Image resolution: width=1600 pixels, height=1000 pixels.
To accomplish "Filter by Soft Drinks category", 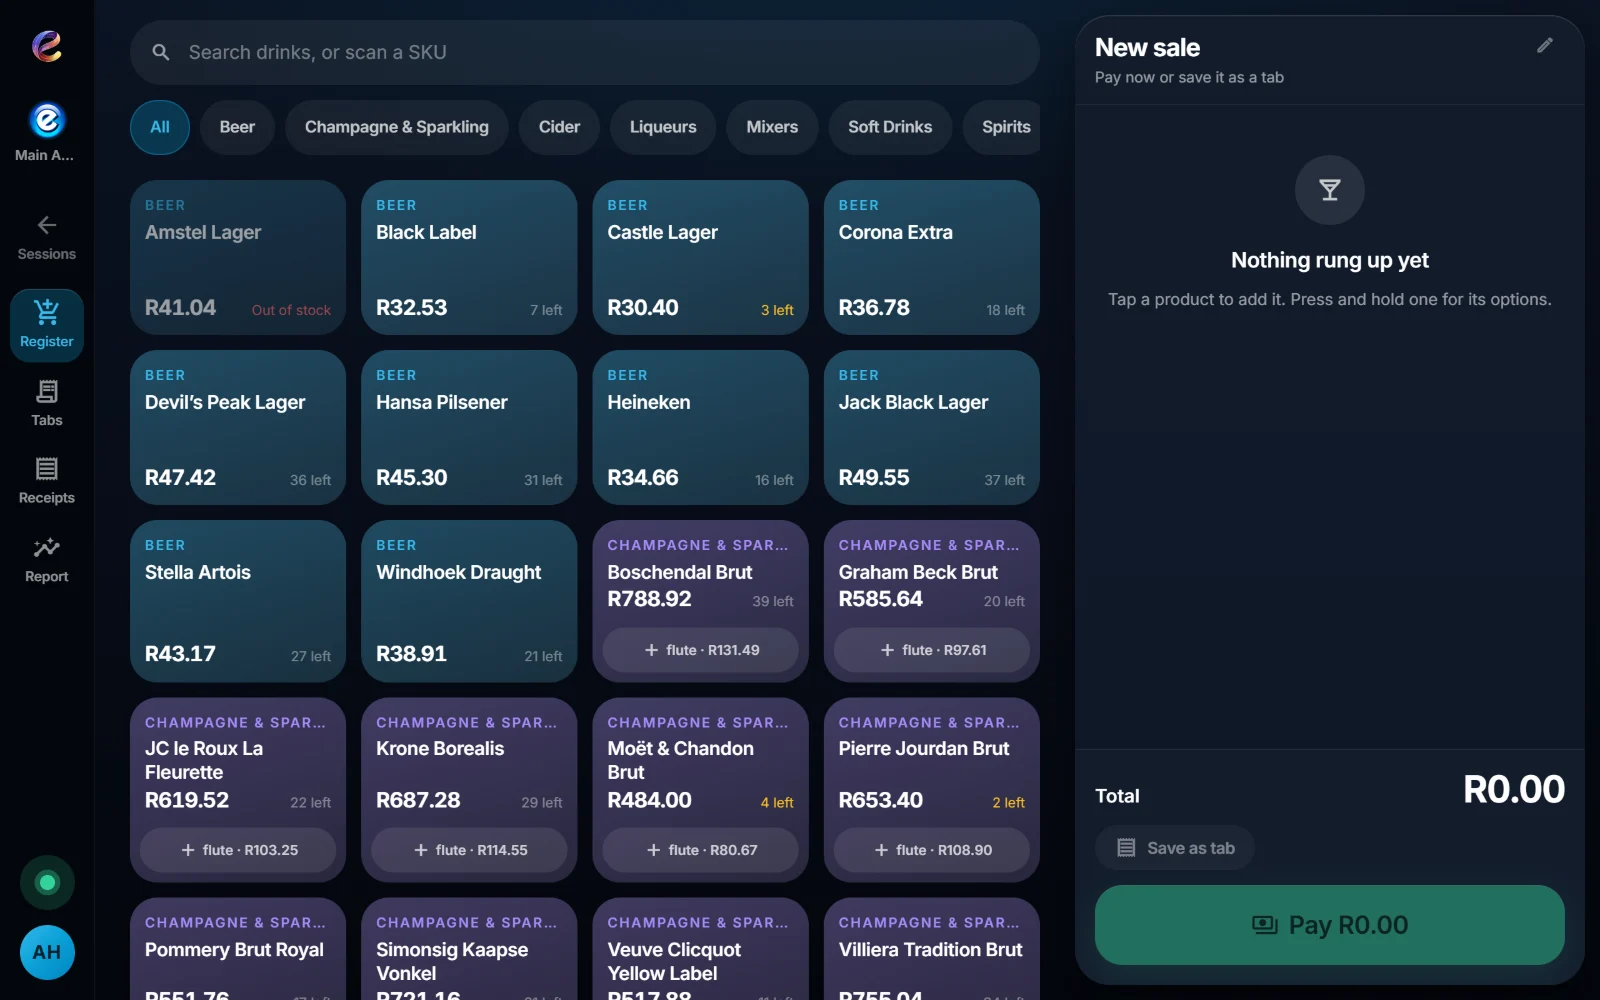I will (x=890, y=127).
